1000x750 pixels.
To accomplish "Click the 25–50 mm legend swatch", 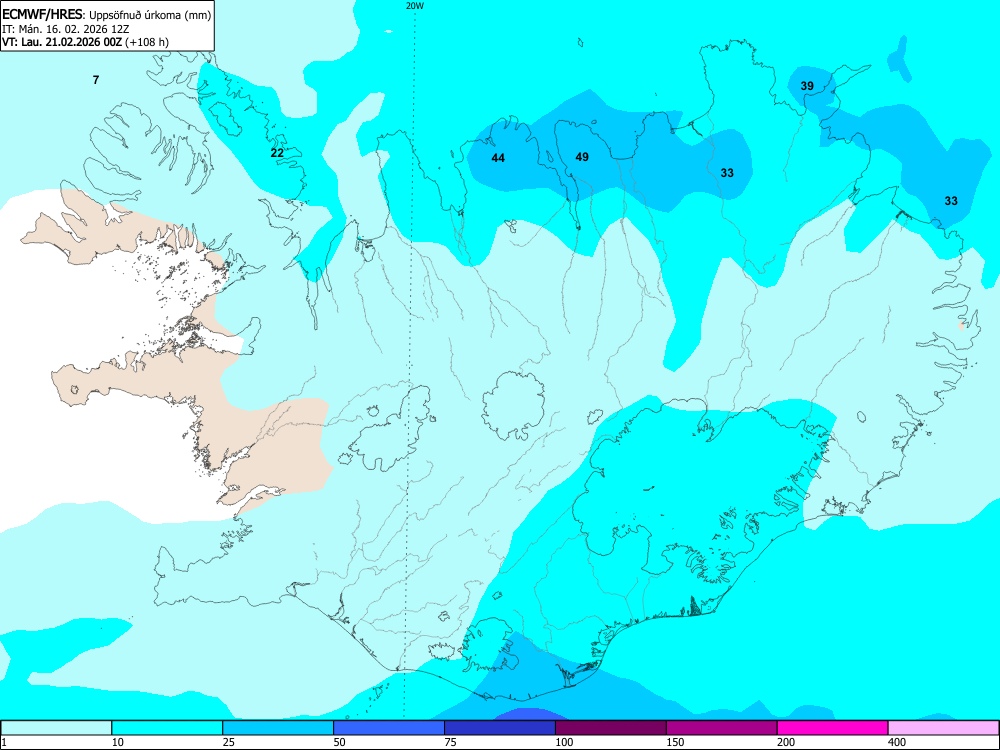I will click(278, 728).
